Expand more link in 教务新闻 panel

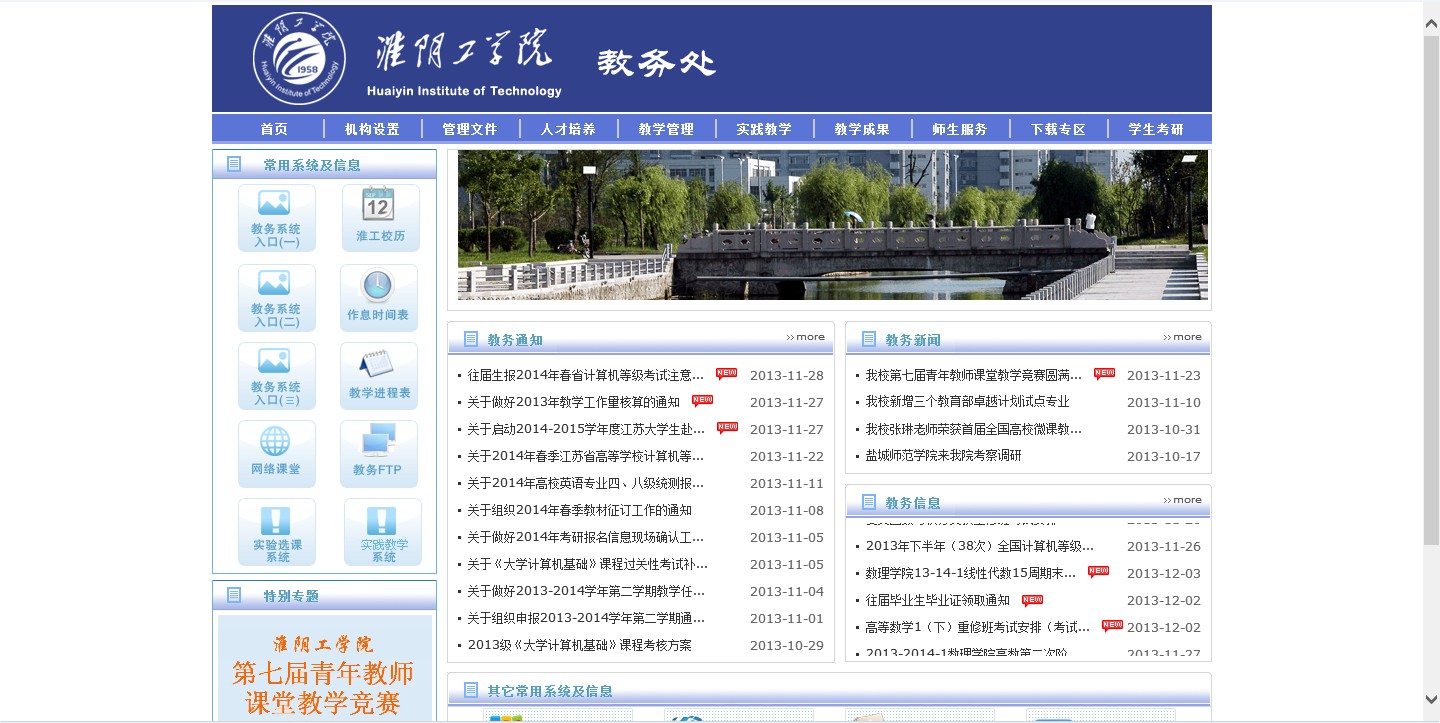pyautogui.click(x=1183, y=337)
